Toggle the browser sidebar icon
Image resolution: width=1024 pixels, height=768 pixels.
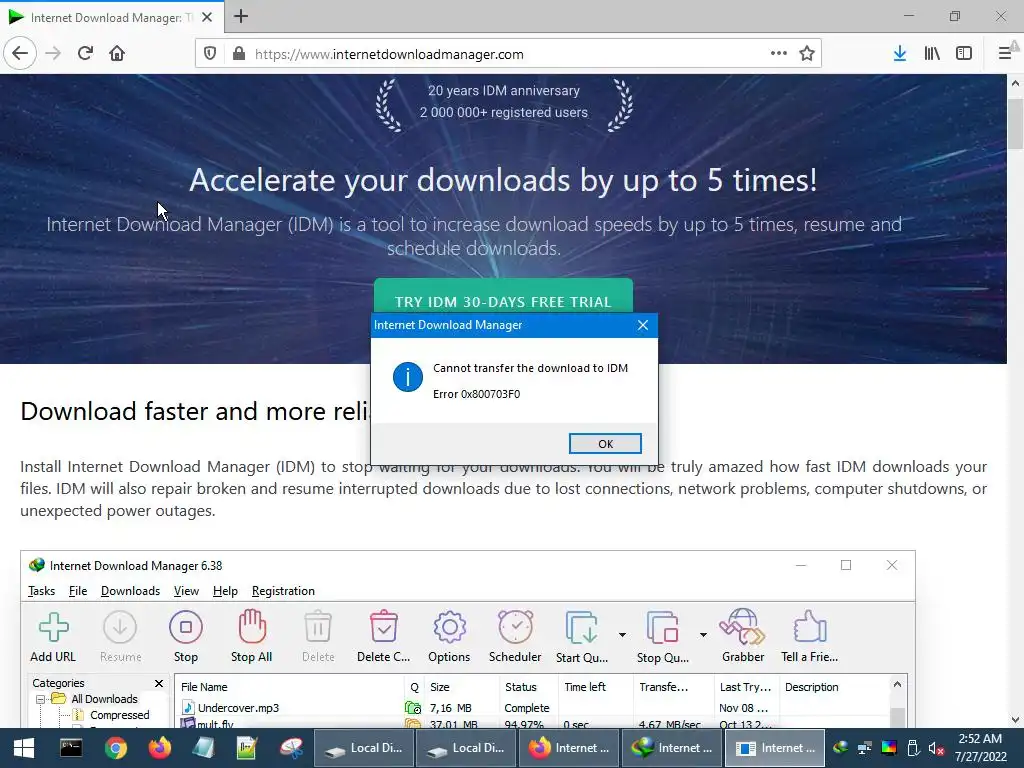click(964, 54)
